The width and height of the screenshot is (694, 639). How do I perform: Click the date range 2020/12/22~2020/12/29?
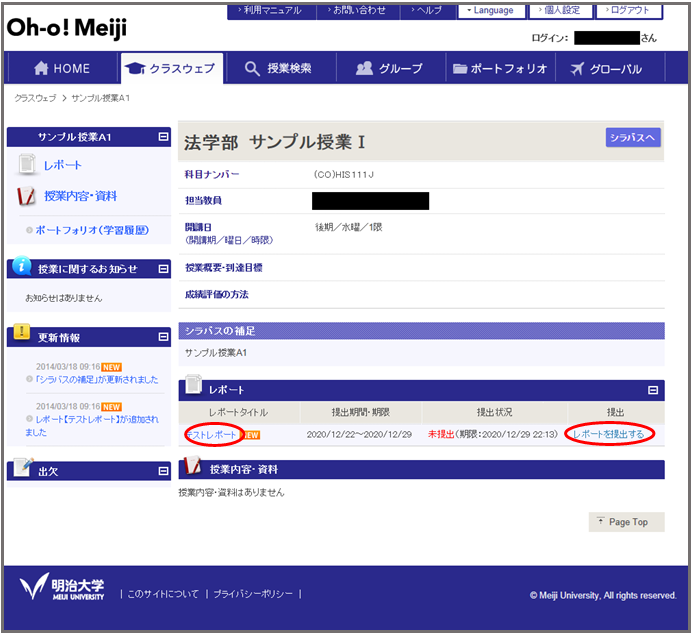(359, 435)
